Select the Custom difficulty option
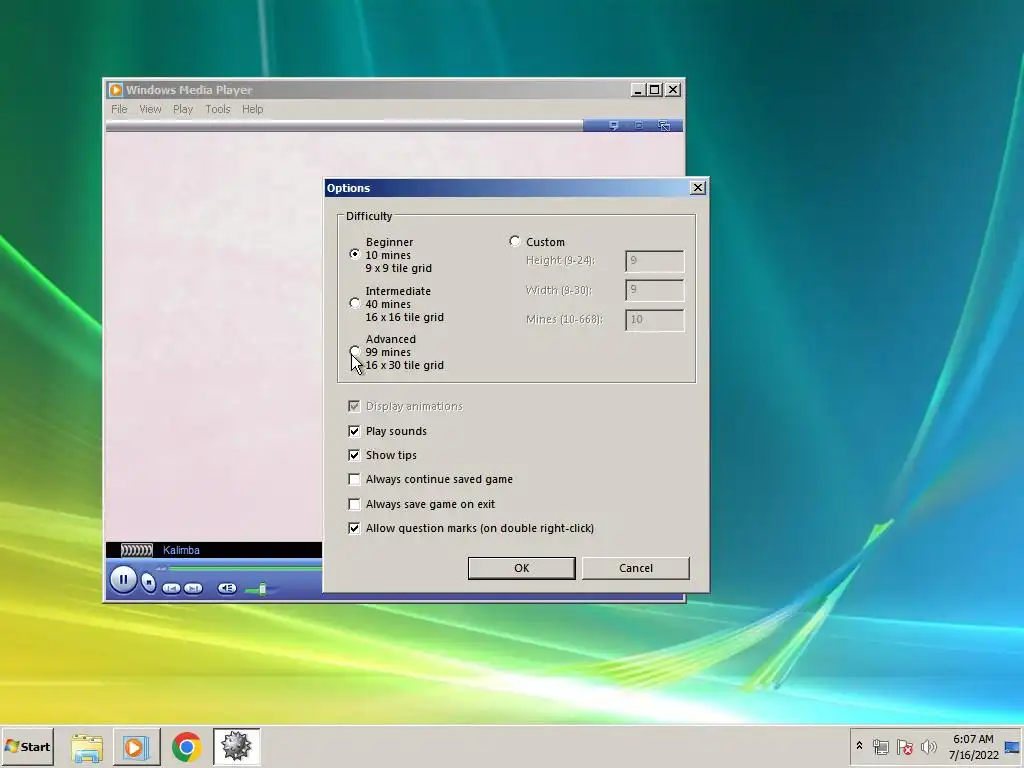Screen dimensions: 1024x768 pyautogui.click(x=515, y=242)
